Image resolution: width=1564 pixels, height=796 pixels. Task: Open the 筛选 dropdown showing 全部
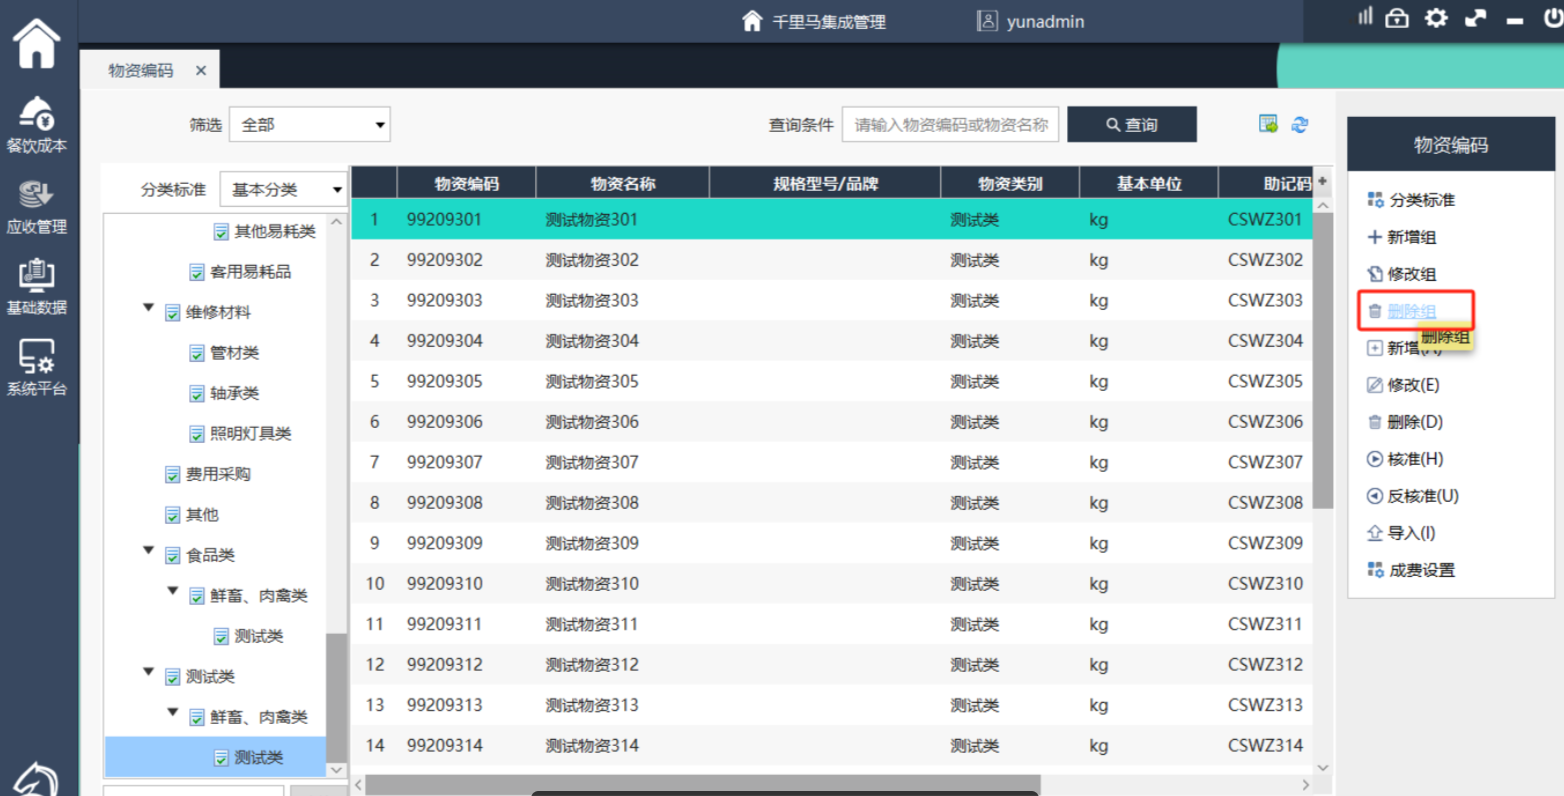point(309,125)
